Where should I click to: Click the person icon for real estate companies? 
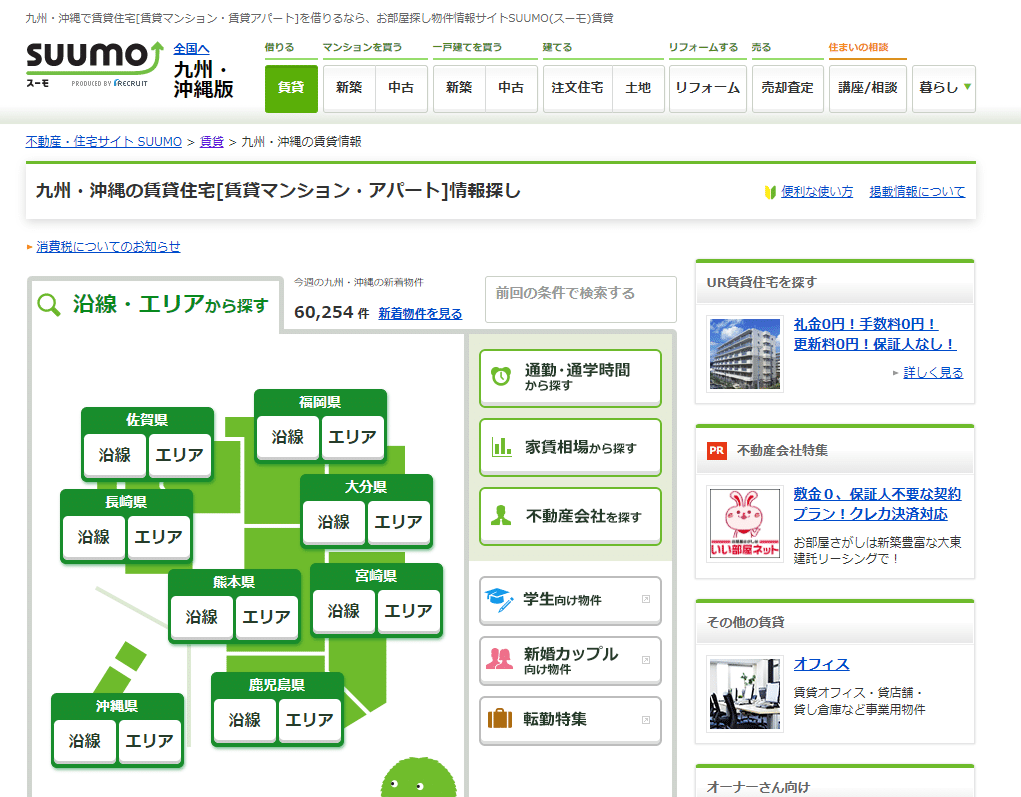(x=501, y=516)
